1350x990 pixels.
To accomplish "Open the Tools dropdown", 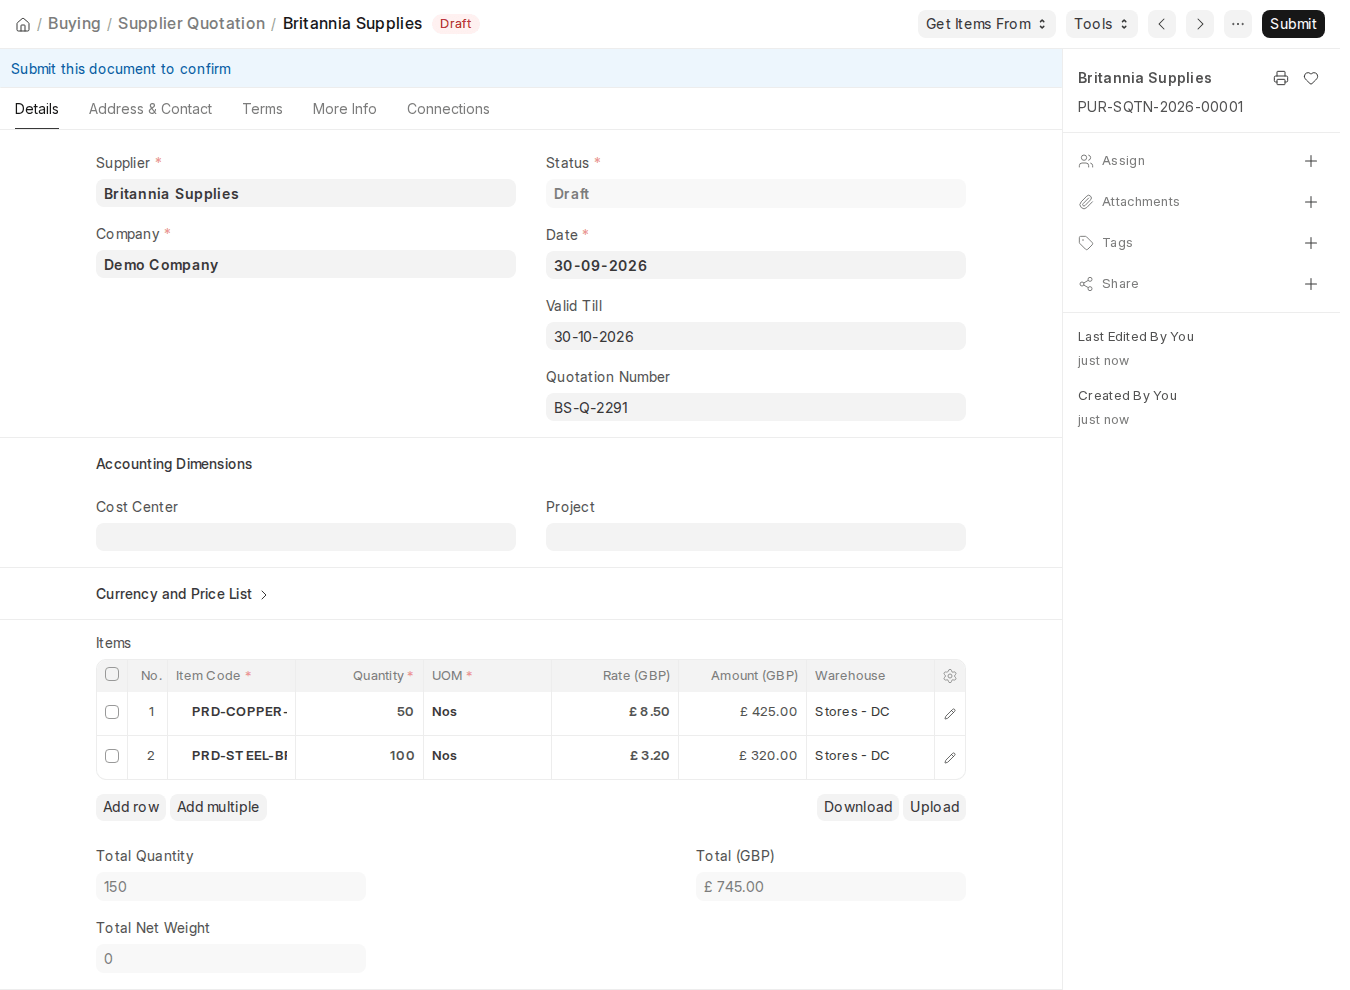I will (1102, 24).
